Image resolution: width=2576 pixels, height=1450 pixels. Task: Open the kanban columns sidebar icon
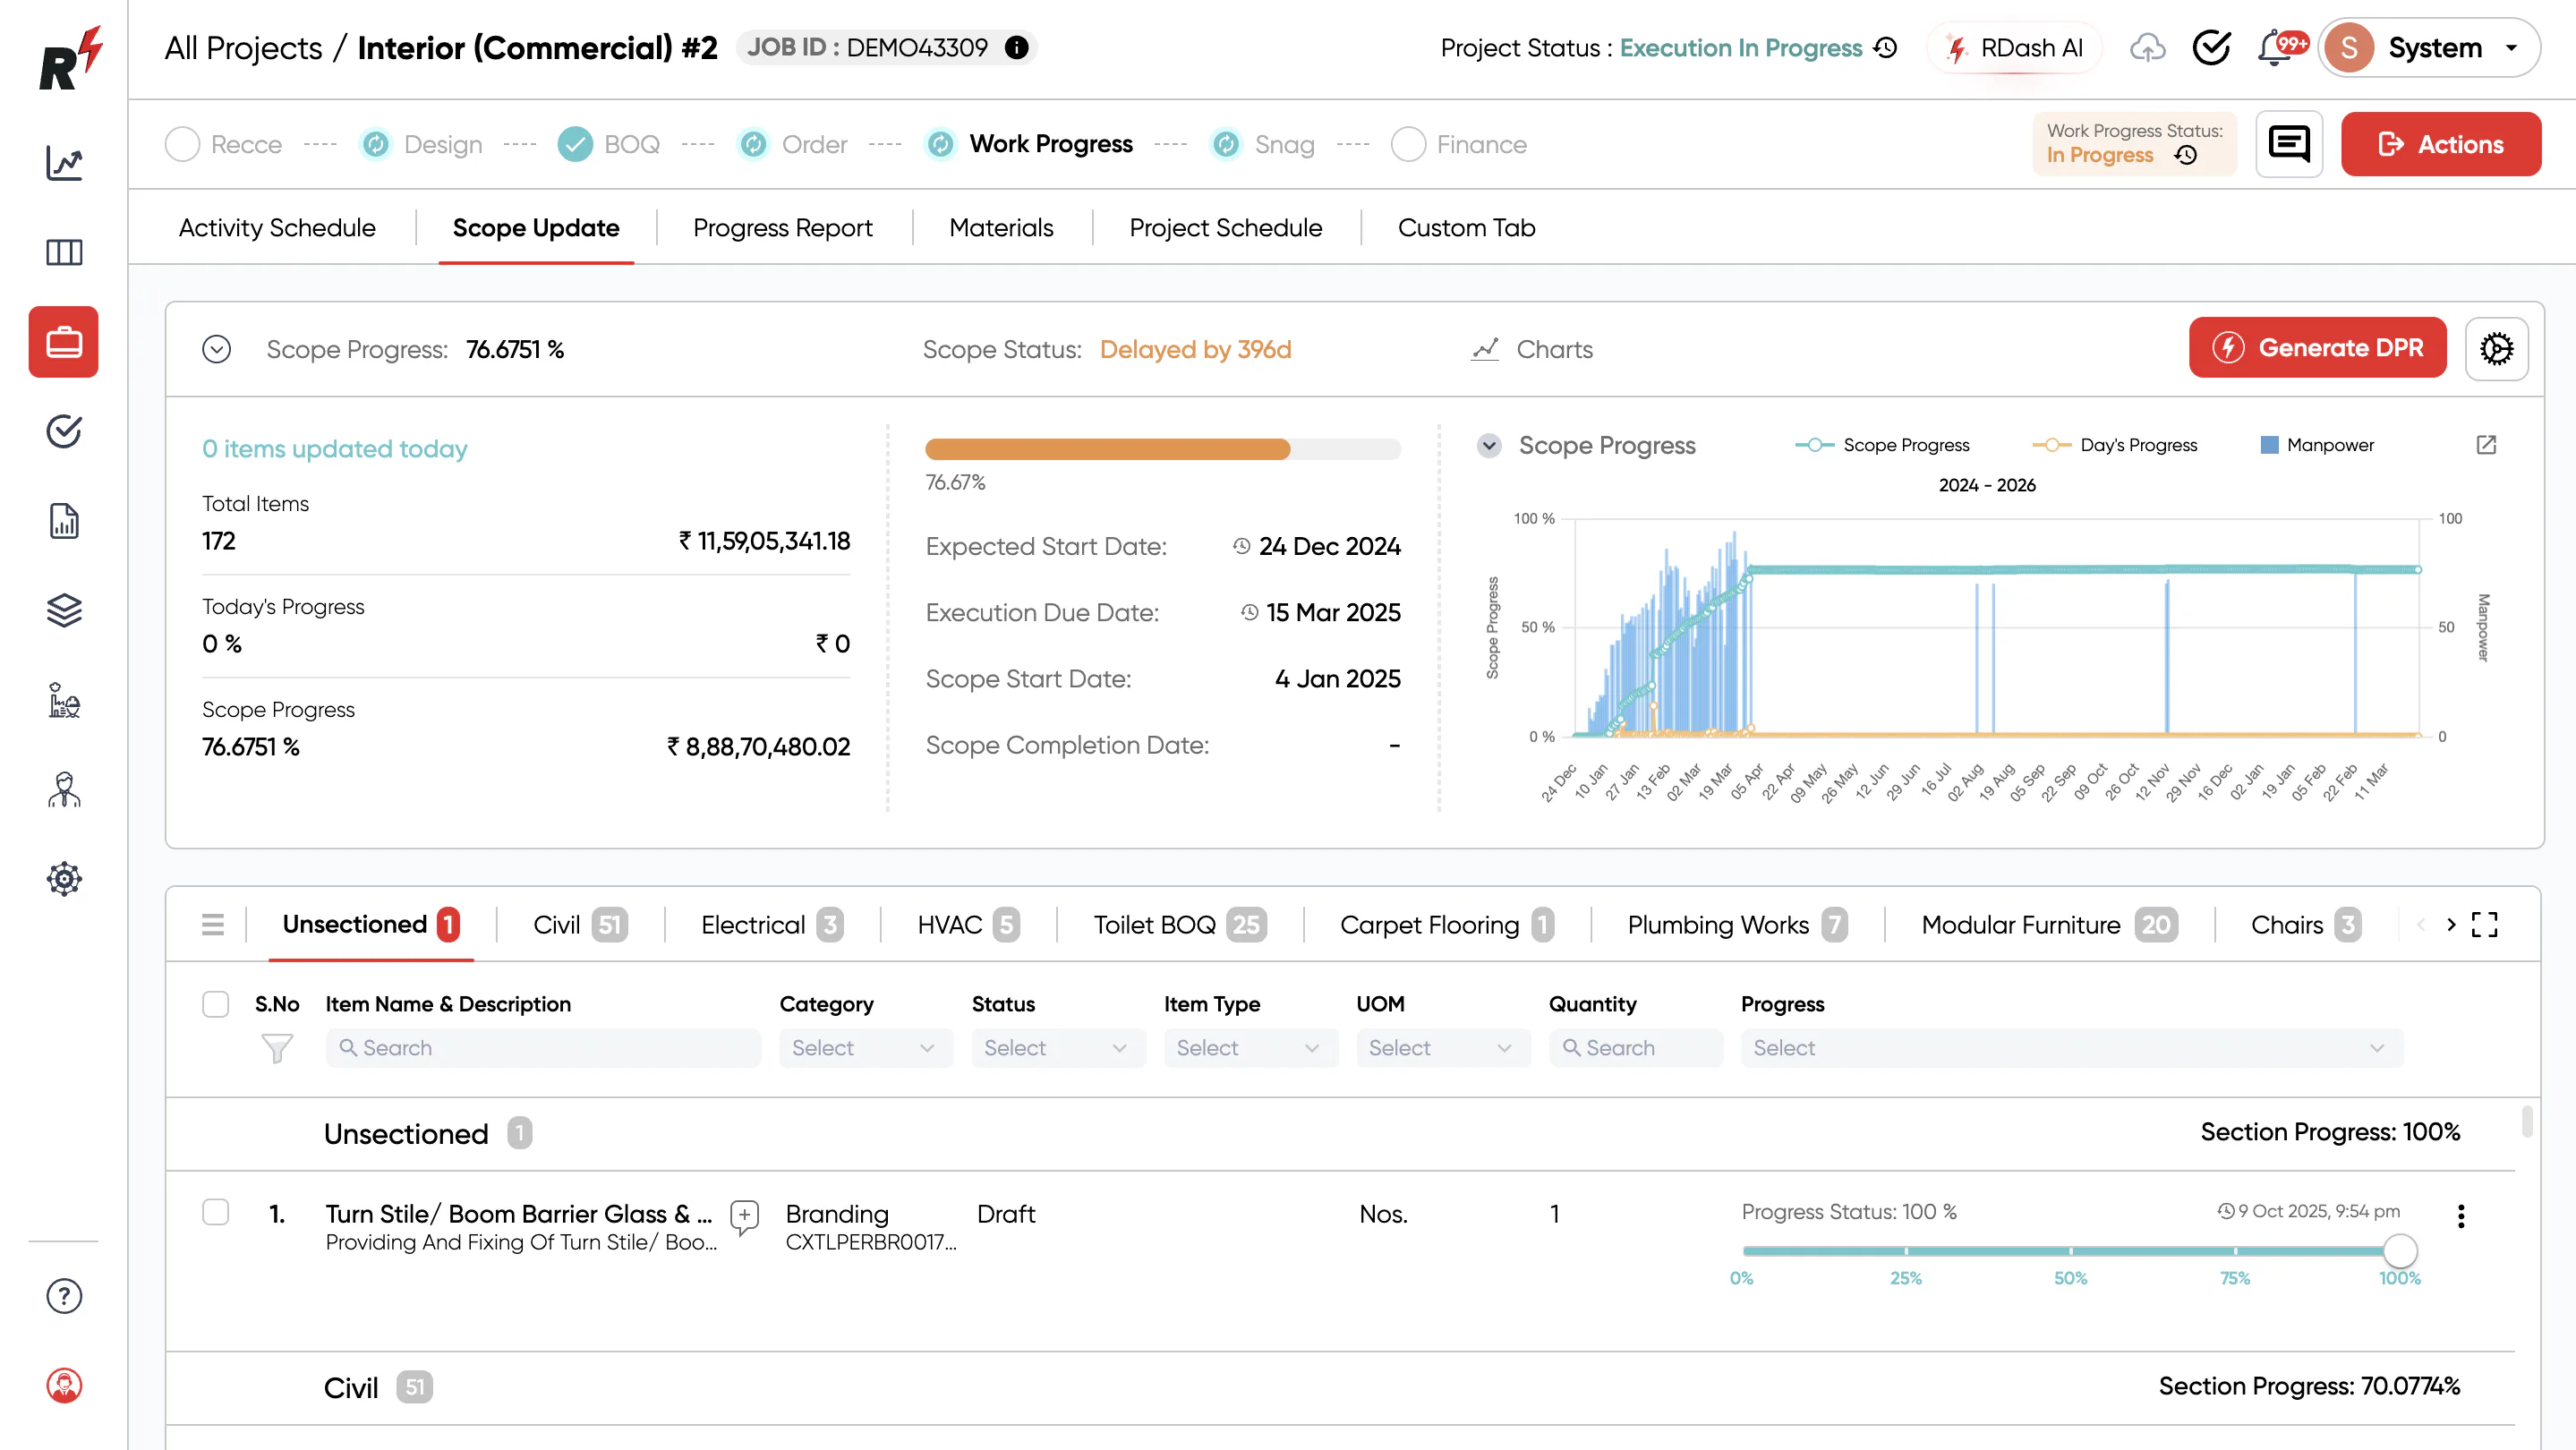(64, 252)
